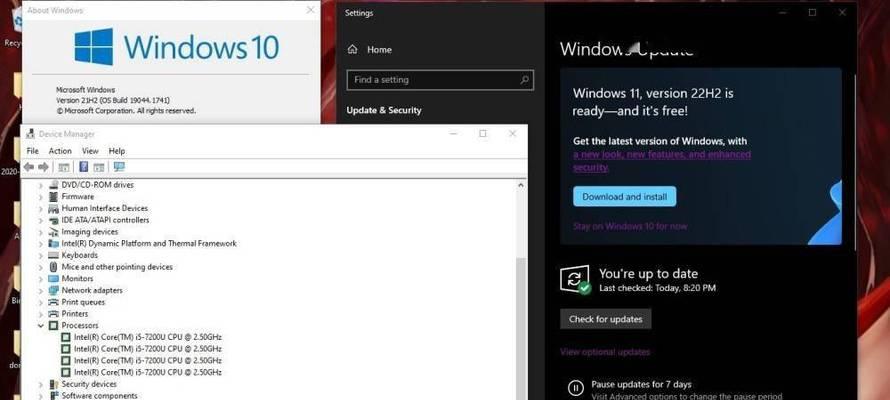The height and width of the screenshot is (400, 890).
Task: Click the Network adapters icon
Action: [x=53, y=290]
